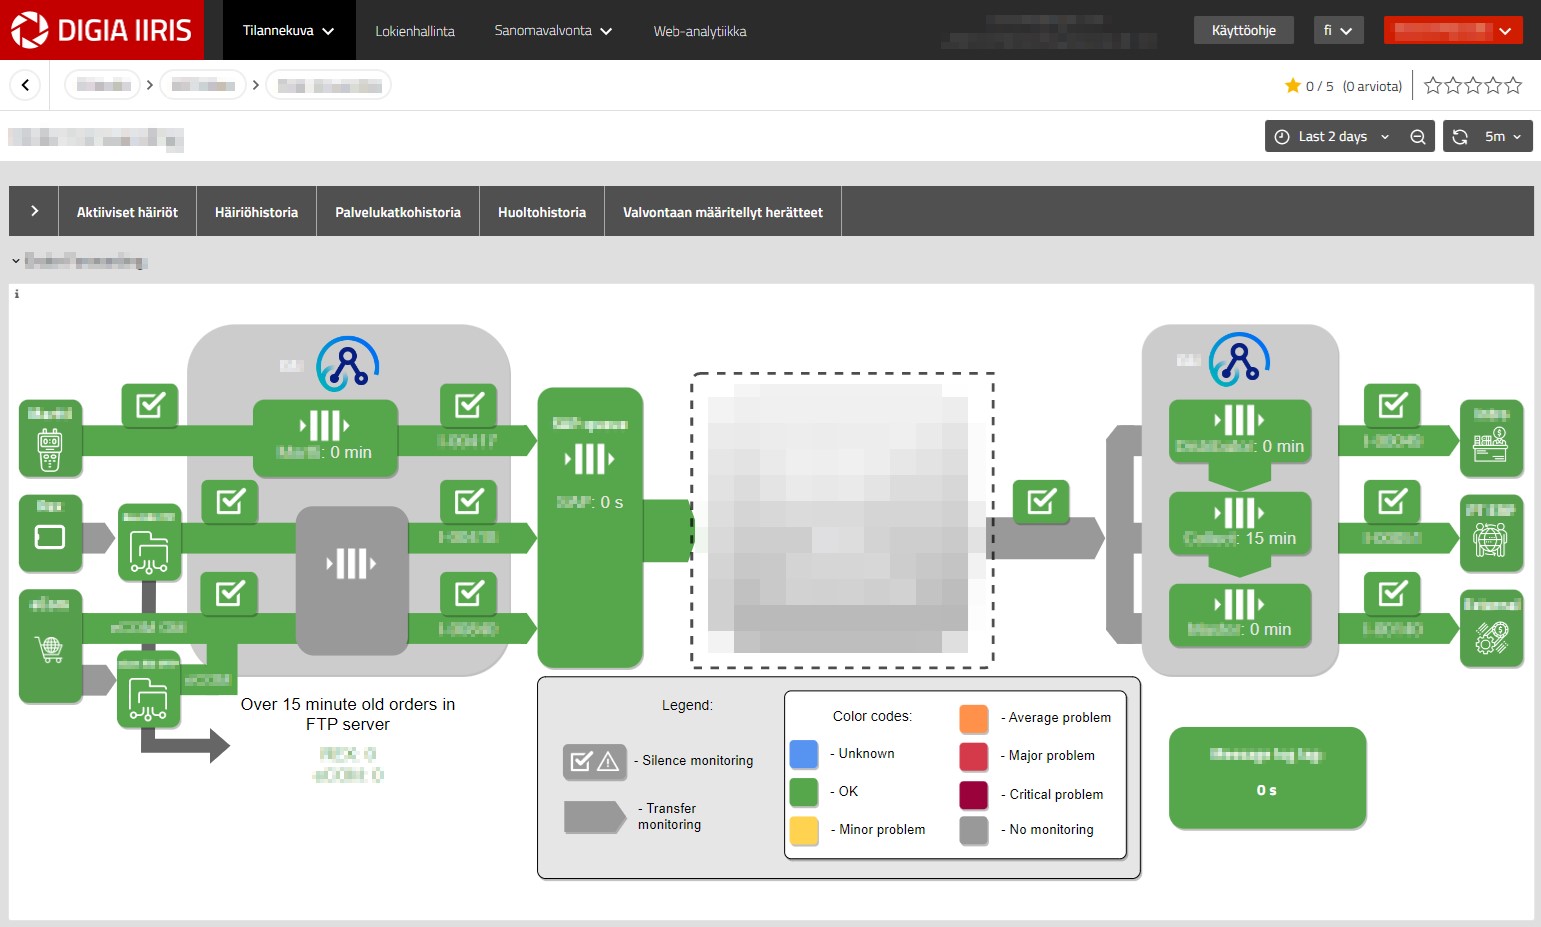This screenshot has height=927, width=1541.
Task: Click the Digia Iiris logo
Action: tap(101, 30)
